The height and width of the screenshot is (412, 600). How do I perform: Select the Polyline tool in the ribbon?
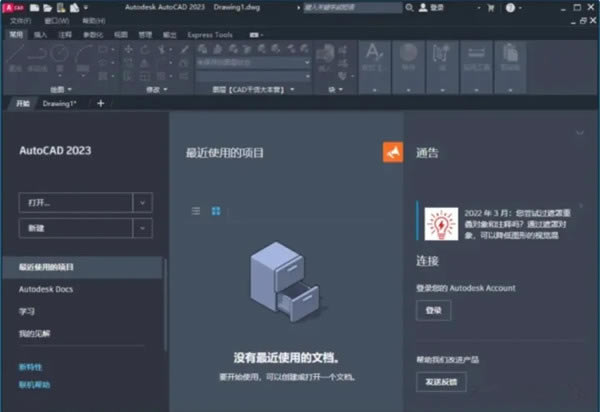pyautogui.click(x=37, y=57)
